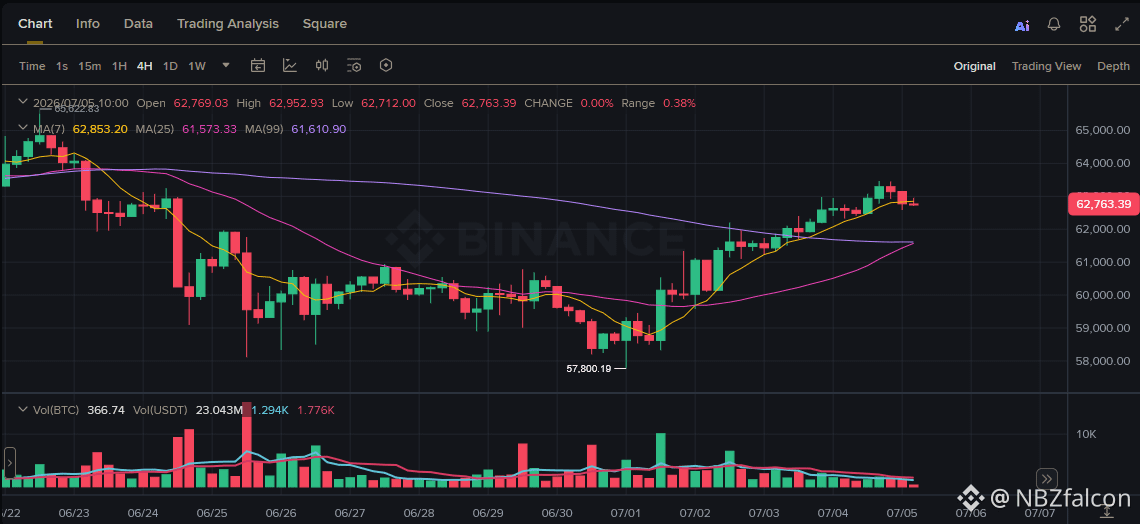Open the left side panel arrow handle
1140x524 pixels.
click(9, 461)
